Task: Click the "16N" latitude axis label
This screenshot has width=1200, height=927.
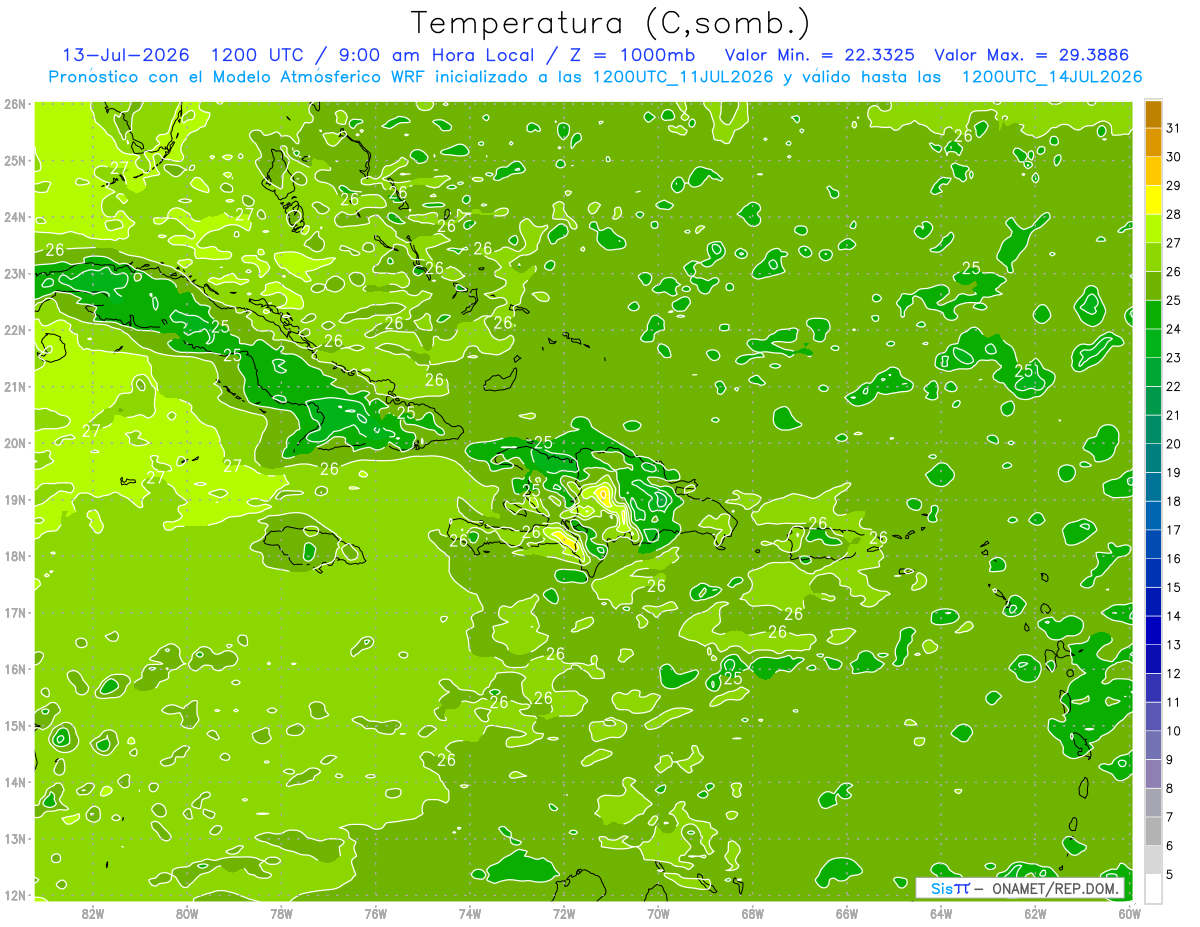Action: [14, 669]
